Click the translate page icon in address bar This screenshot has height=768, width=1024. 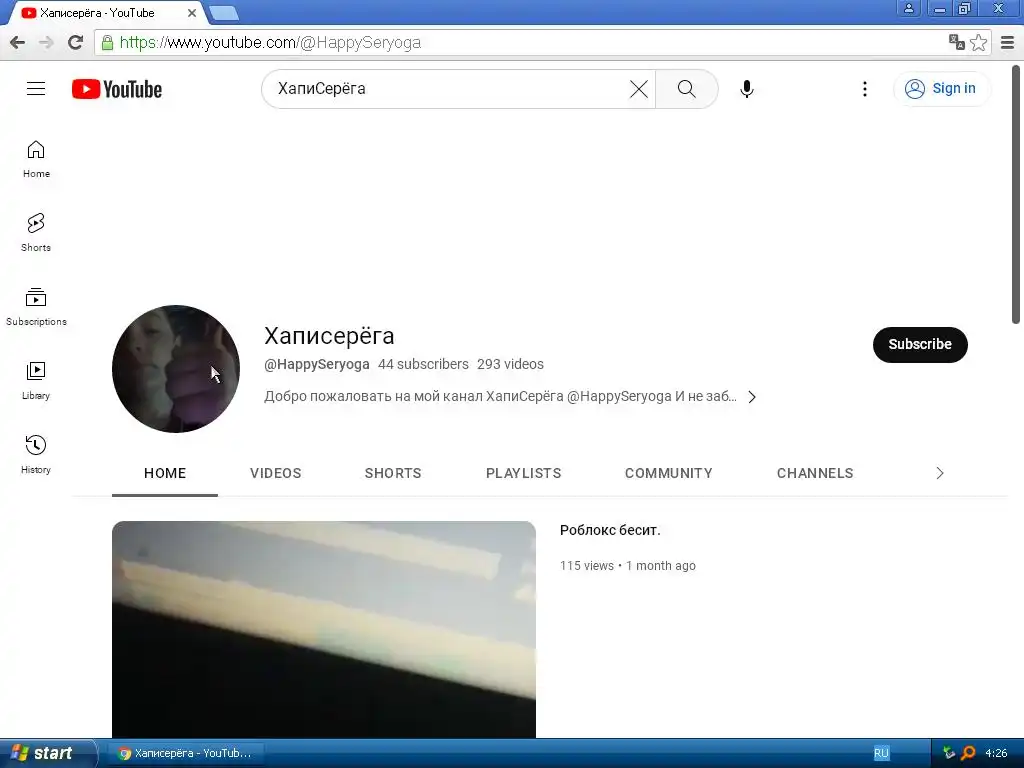[957, 42]
